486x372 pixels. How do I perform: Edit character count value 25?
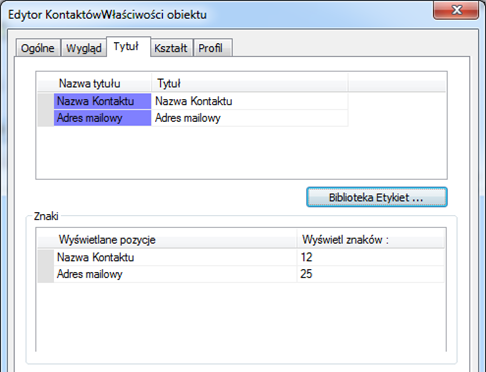(371, 274)
